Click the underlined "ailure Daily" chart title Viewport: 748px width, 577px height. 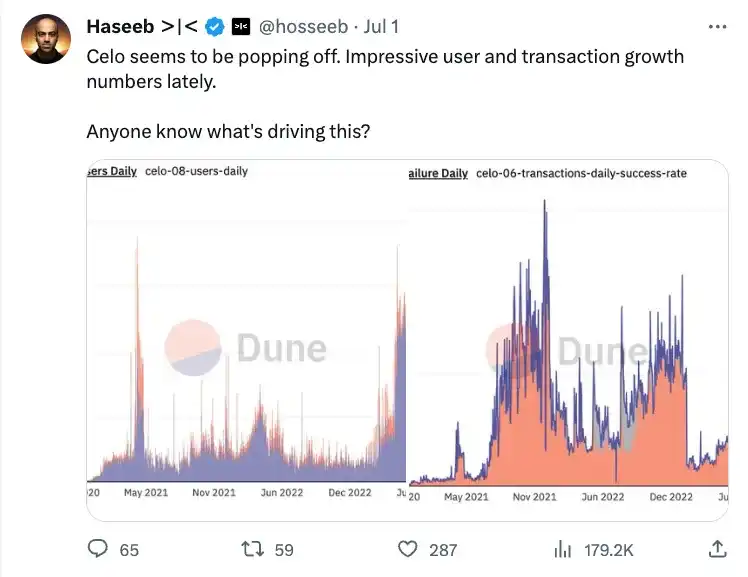[438, 173]
